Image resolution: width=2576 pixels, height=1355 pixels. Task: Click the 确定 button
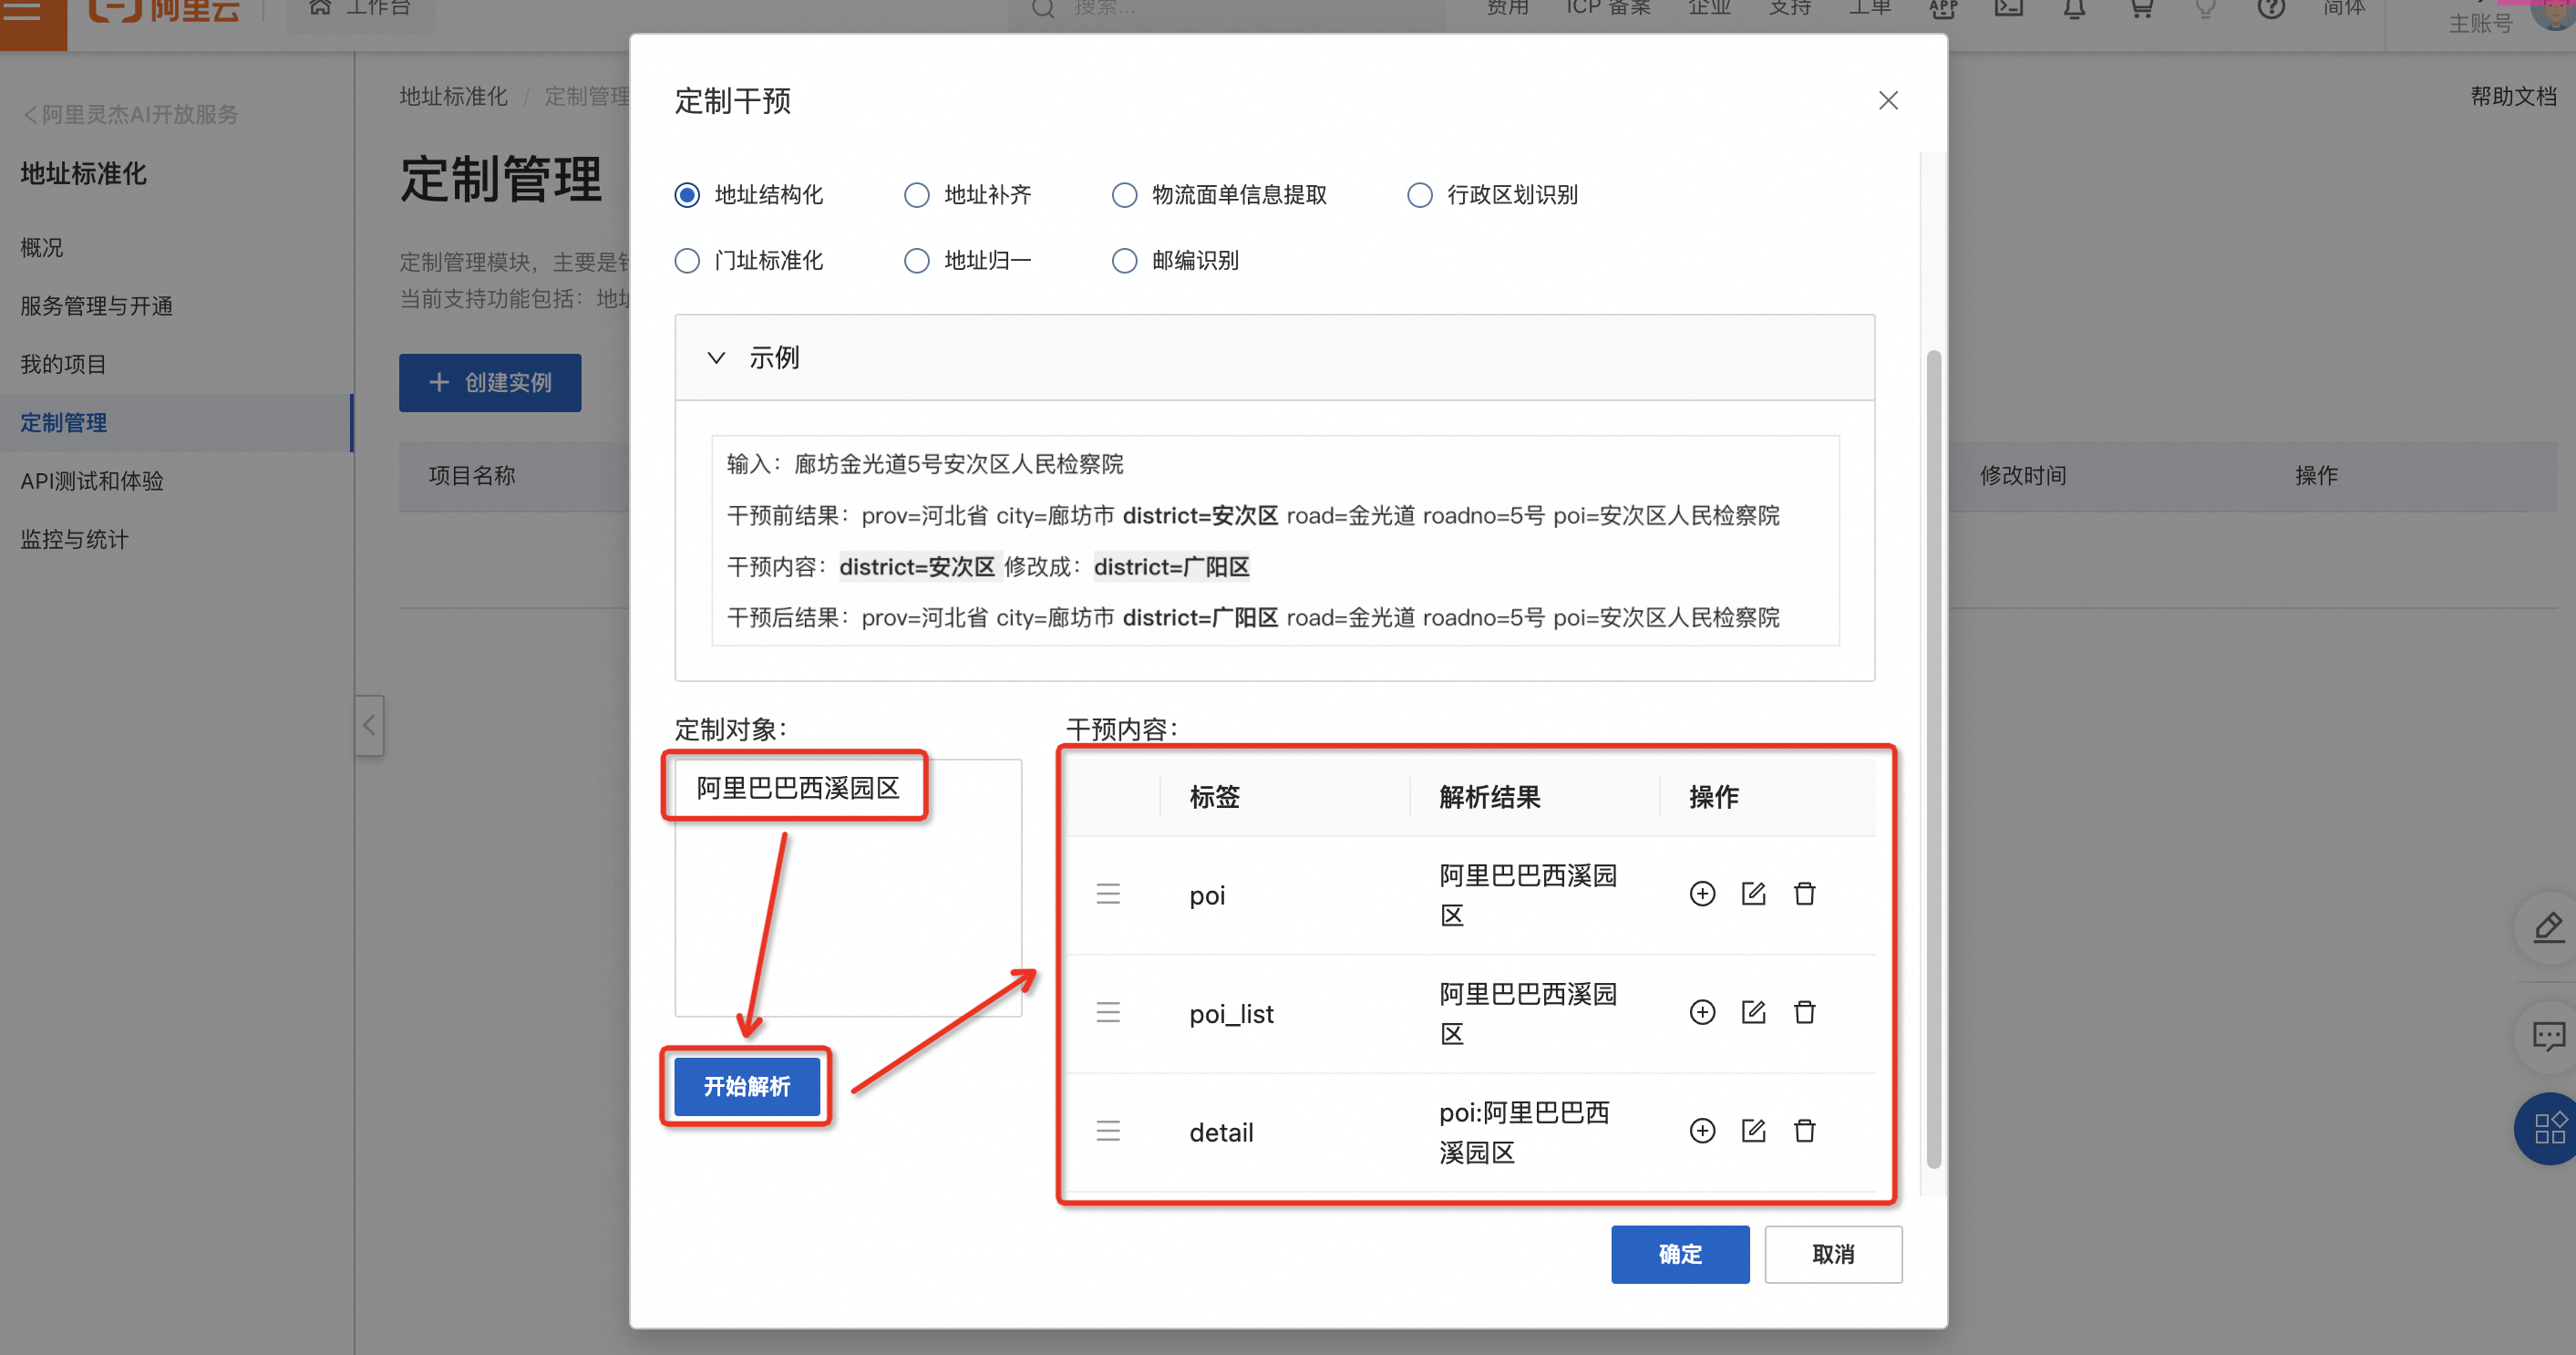(x=1679, y=1254)
